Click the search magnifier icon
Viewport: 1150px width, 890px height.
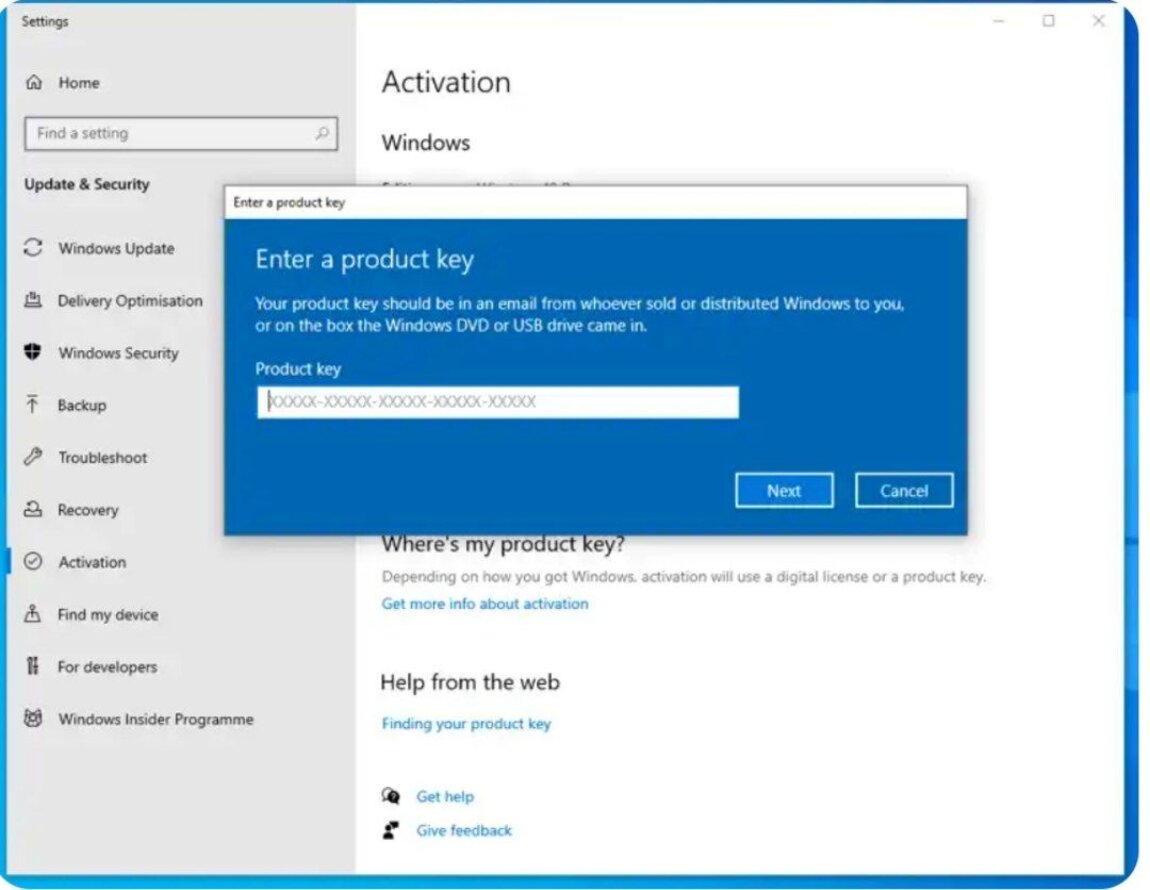(322, 133)
